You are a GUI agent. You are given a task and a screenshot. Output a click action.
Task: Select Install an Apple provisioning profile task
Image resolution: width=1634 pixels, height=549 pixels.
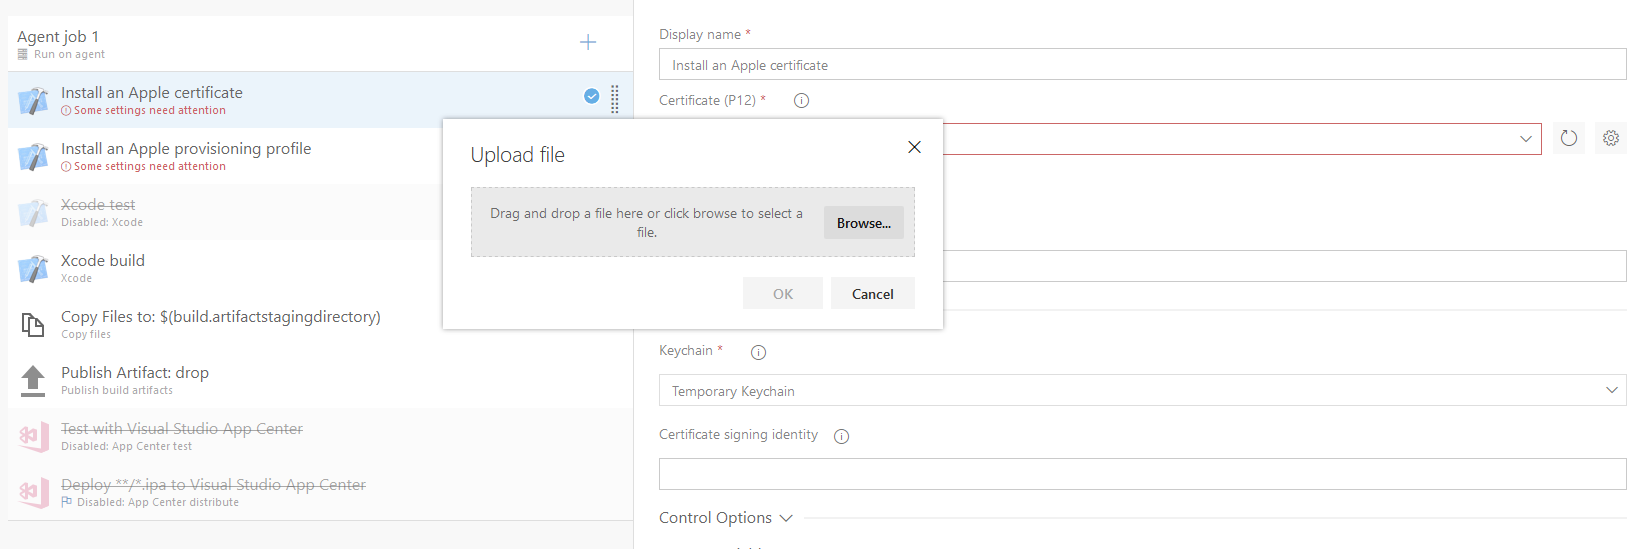(x=186, y=149)
